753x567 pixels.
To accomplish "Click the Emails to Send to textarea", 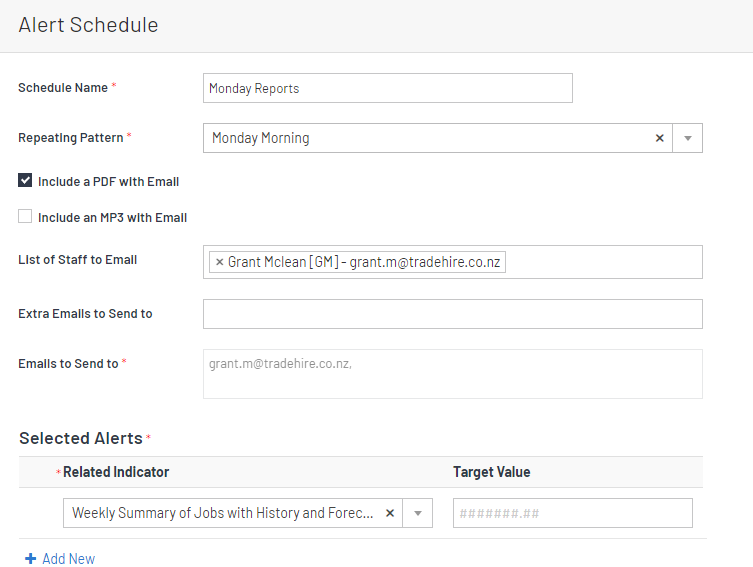I will pos(452,373).
